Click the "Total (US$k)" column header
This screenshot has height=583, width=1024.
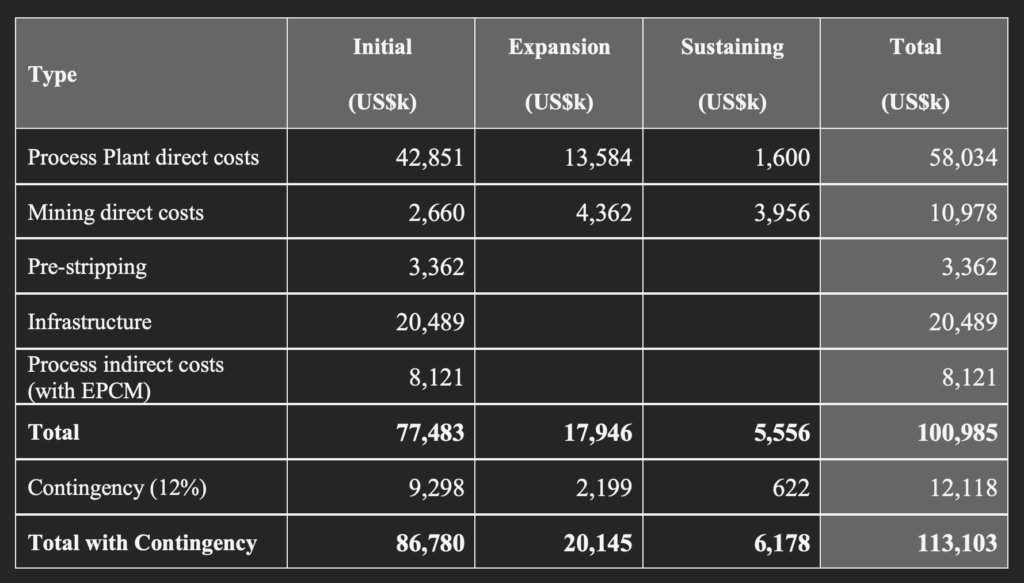tap(915, 74)
